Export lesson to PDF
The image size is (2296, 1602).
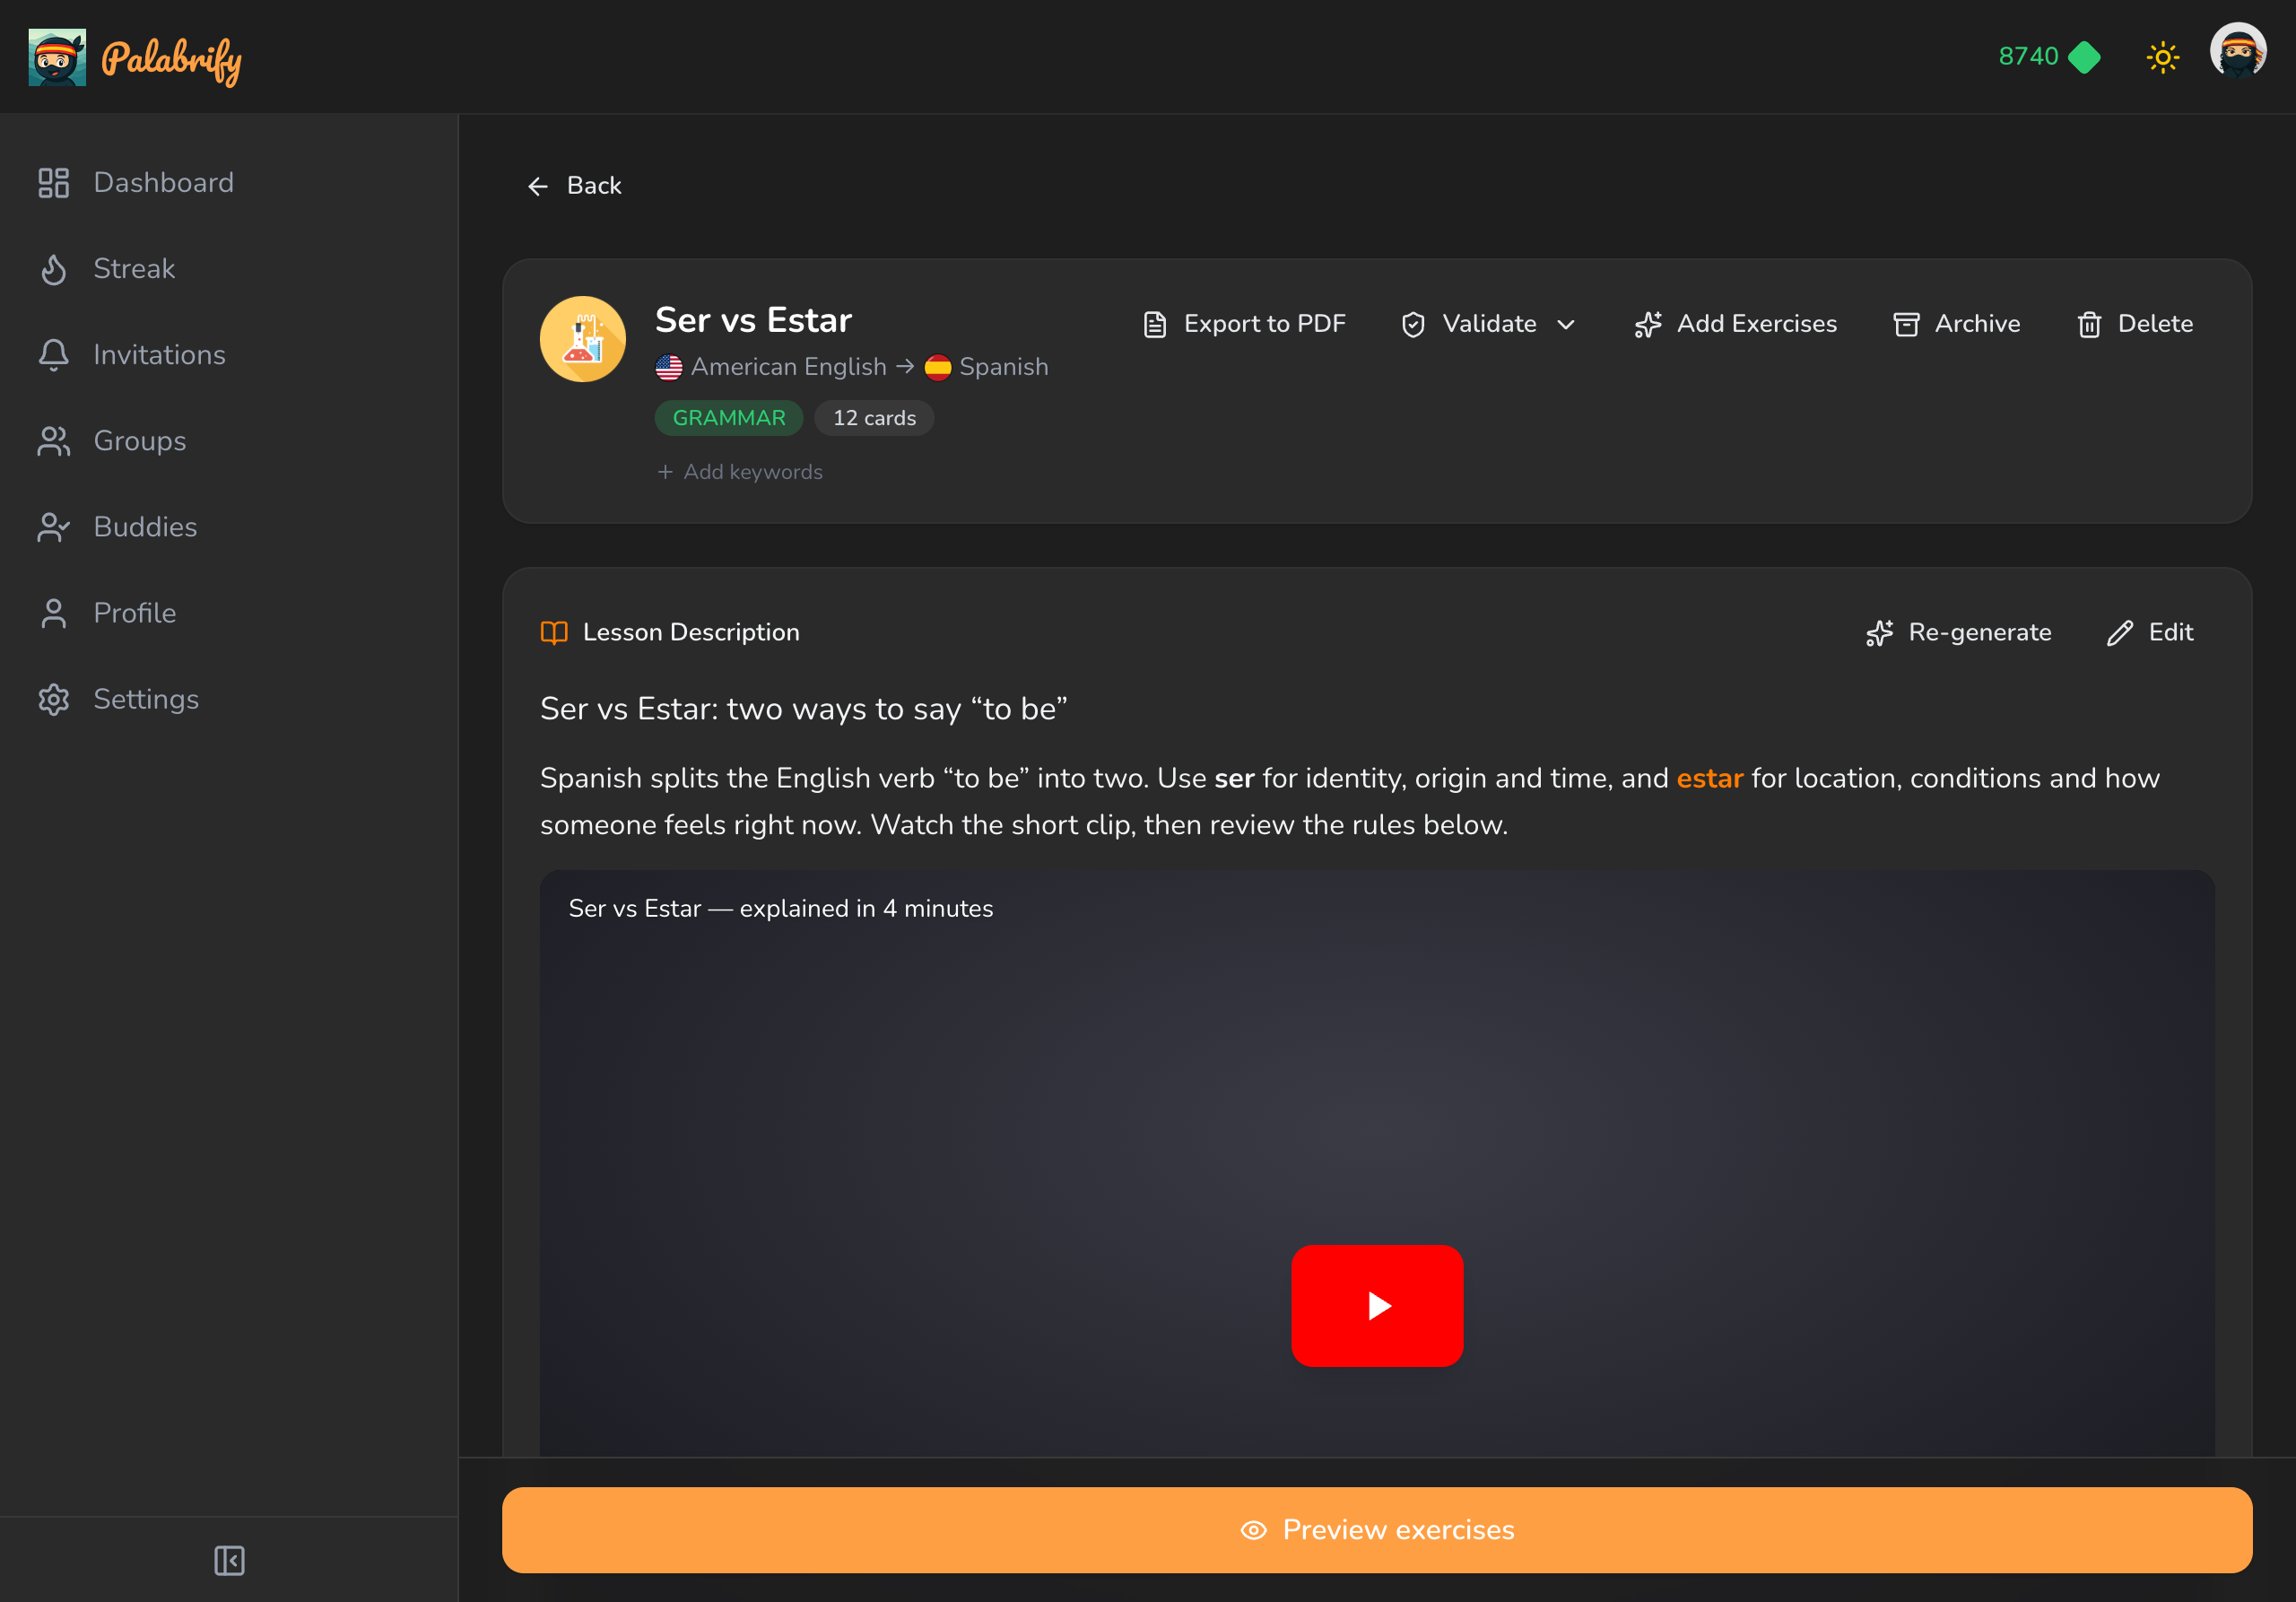point(1243,324)
